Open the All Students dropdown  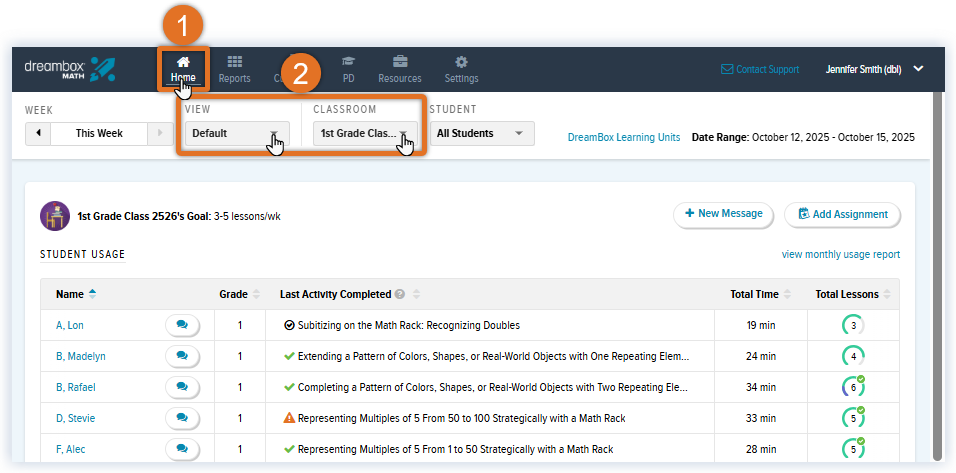[x=482, y=133]
